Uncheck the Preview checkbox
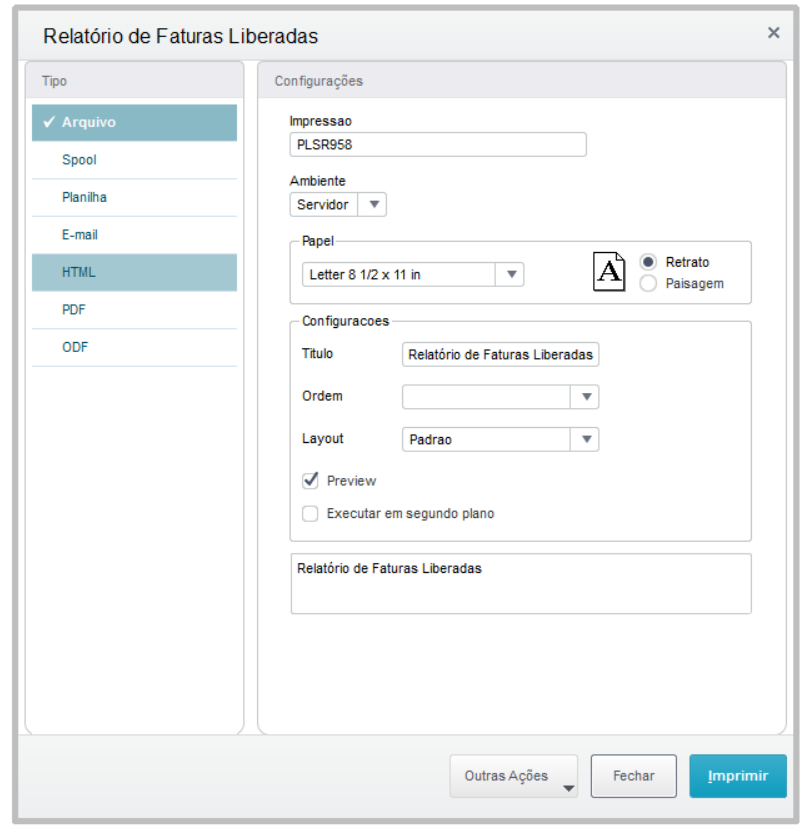Viewport: 807px width, 830px height. [311, 481]
